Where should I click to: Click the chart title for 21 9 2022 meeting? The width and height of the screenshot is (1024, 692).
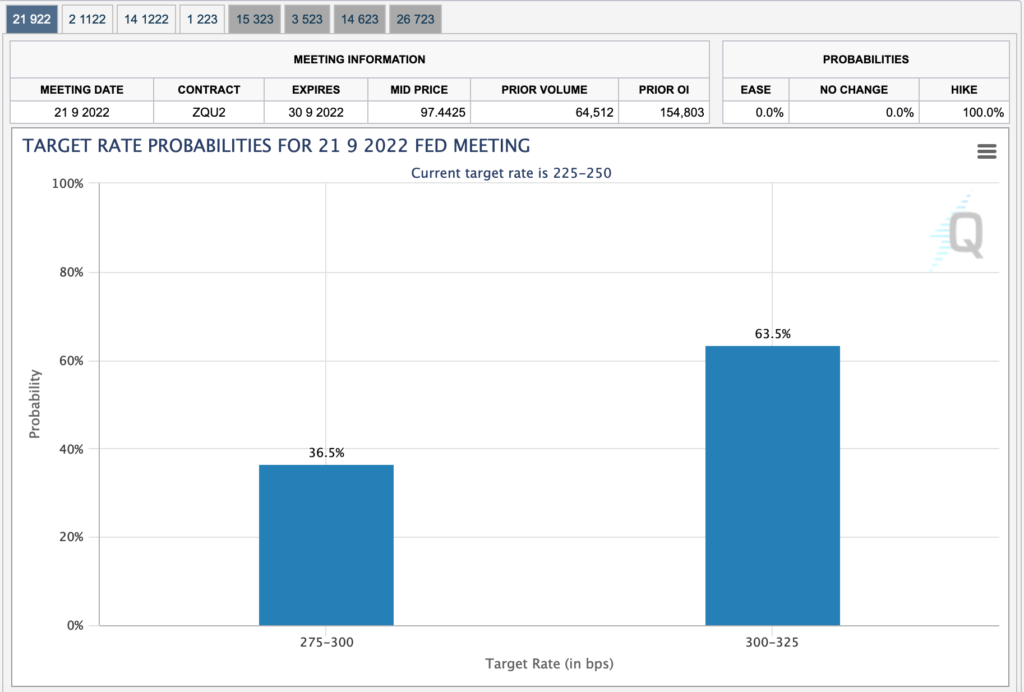(276, 146)
